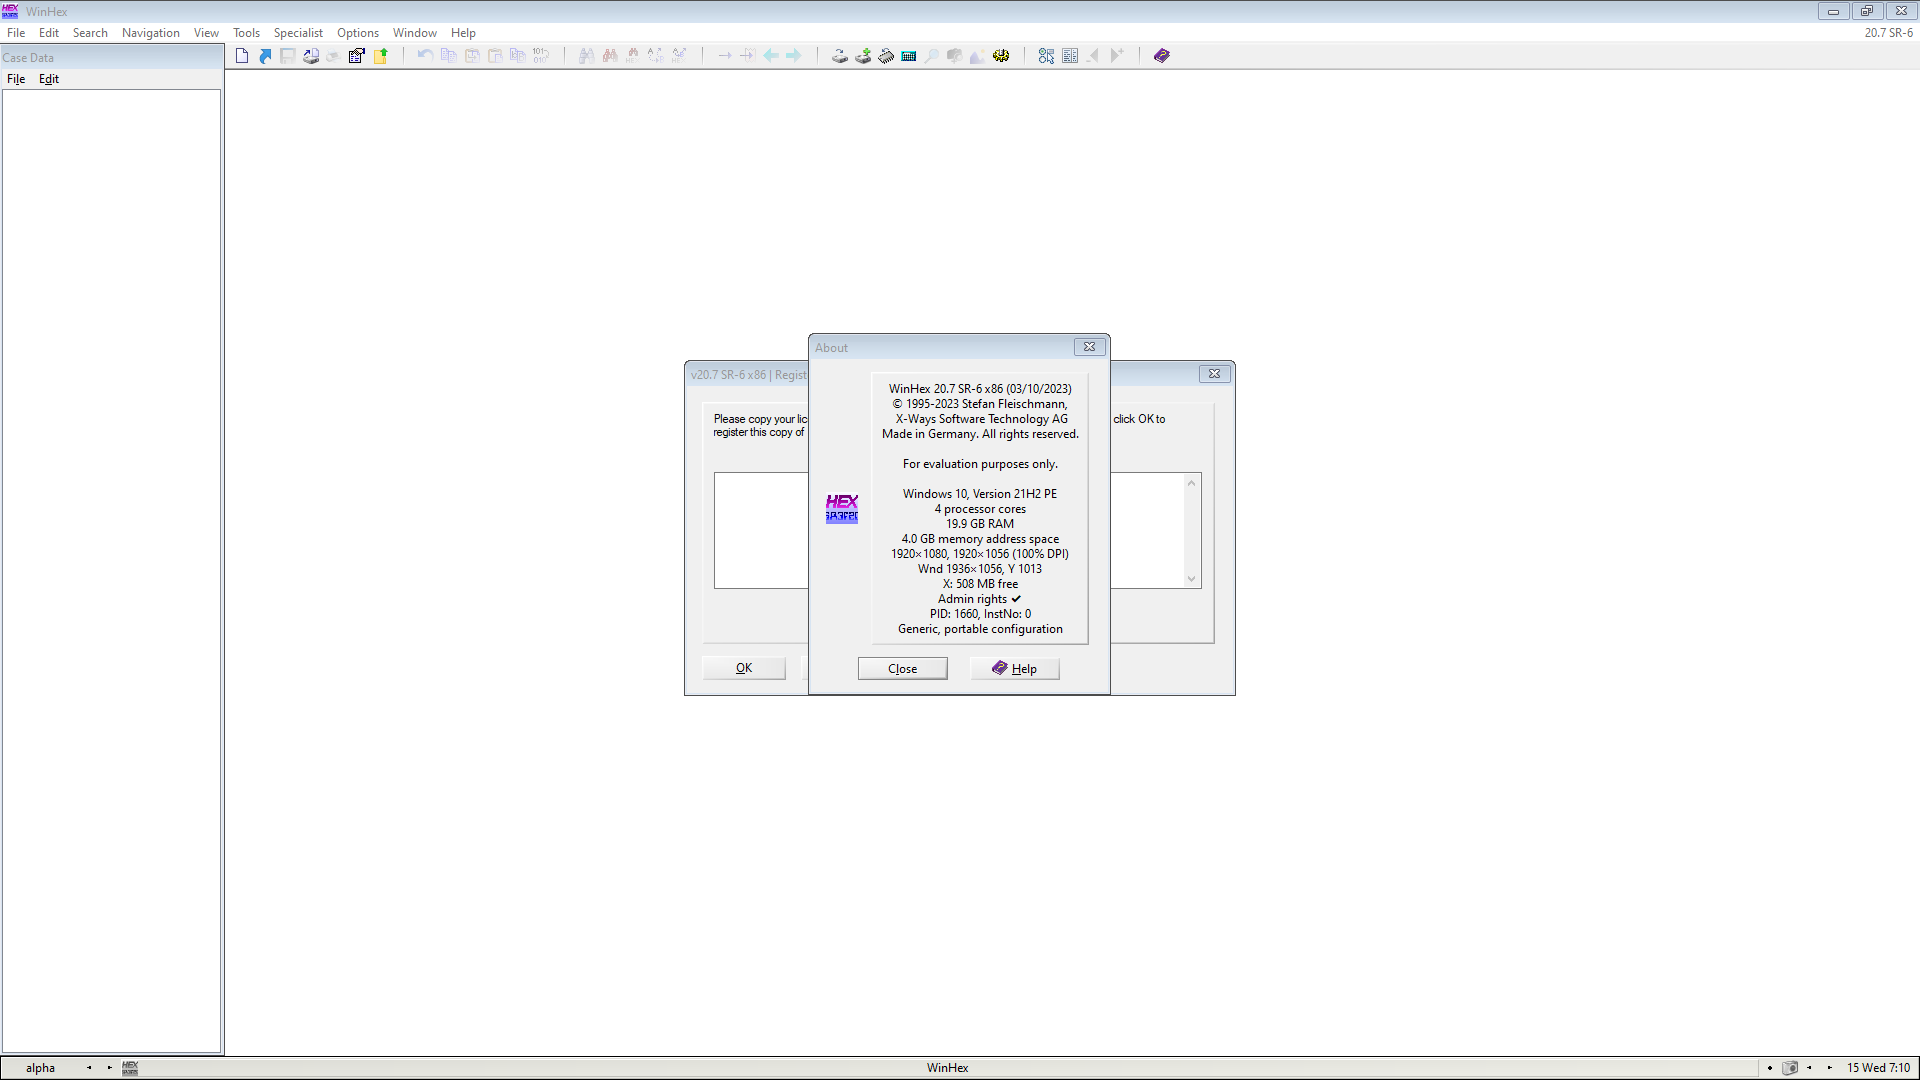This screenshot has width=1920, height=1080.
Task: Click the Go To Offset arrow icon
Action: tap(725, 56)
